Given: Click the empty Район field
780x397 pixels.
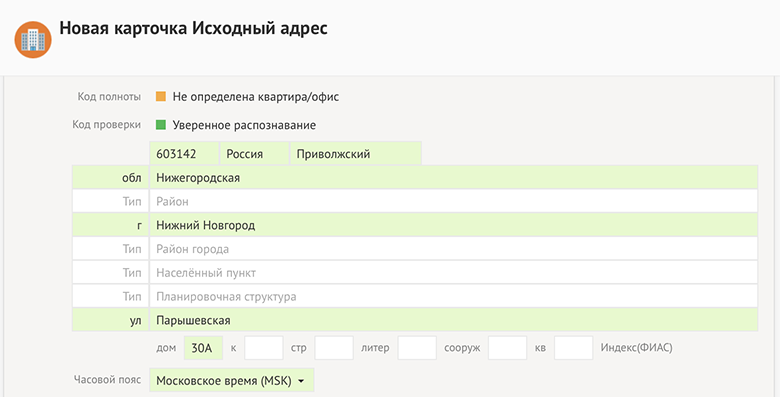Looking at the screenshot, I should (454, 201).
